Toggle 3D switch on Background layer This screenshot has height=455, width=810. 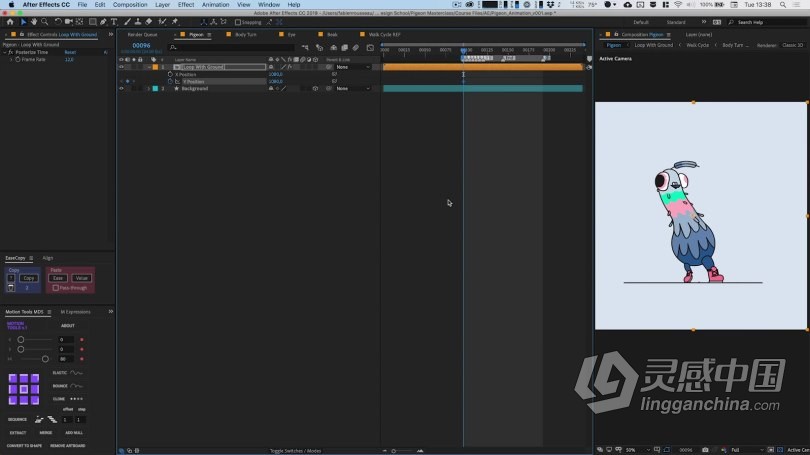pos(315,88)
